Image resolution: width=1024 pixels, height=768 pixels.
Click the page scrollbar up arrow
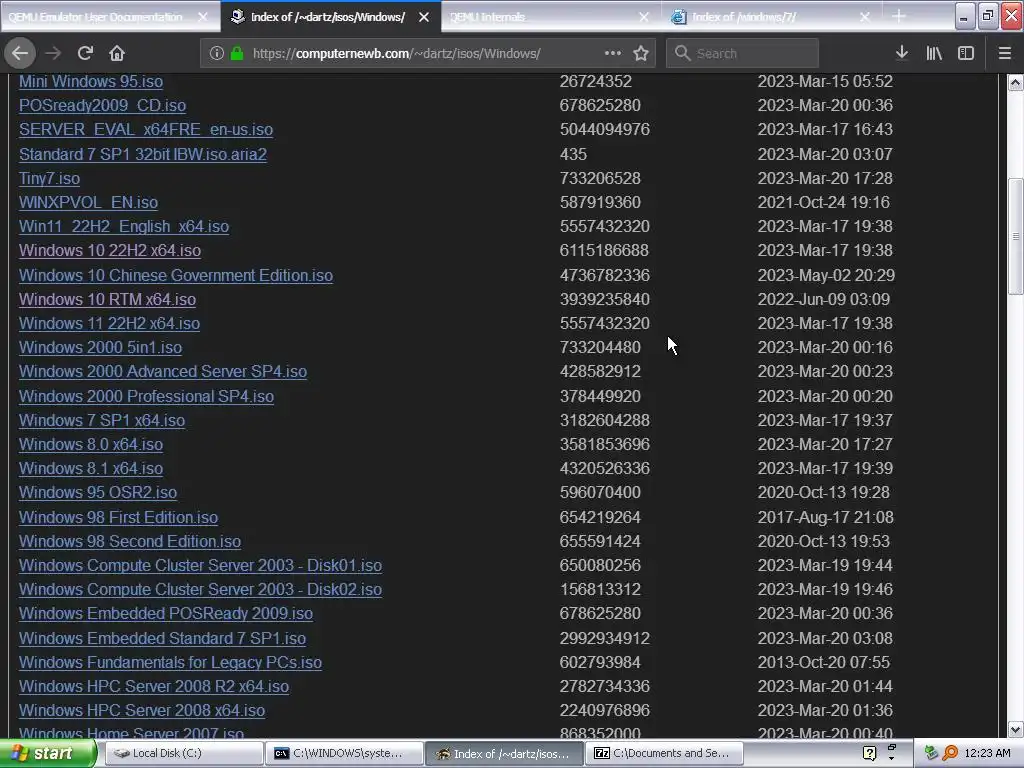coord(1016,82)
